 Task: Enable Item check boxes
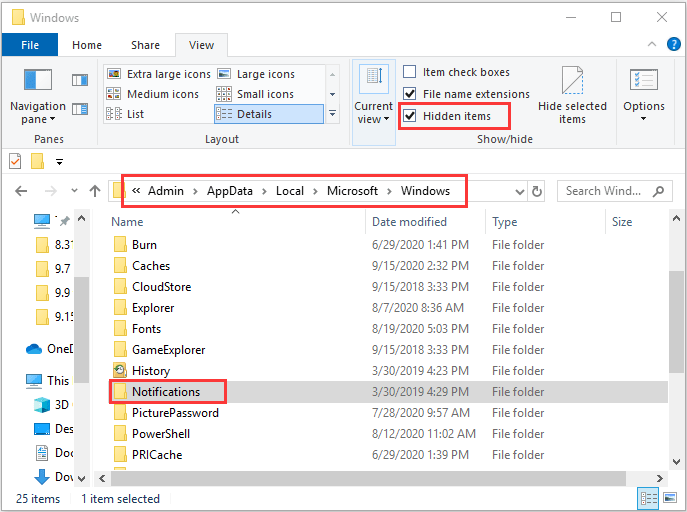(x=409, y=71)
